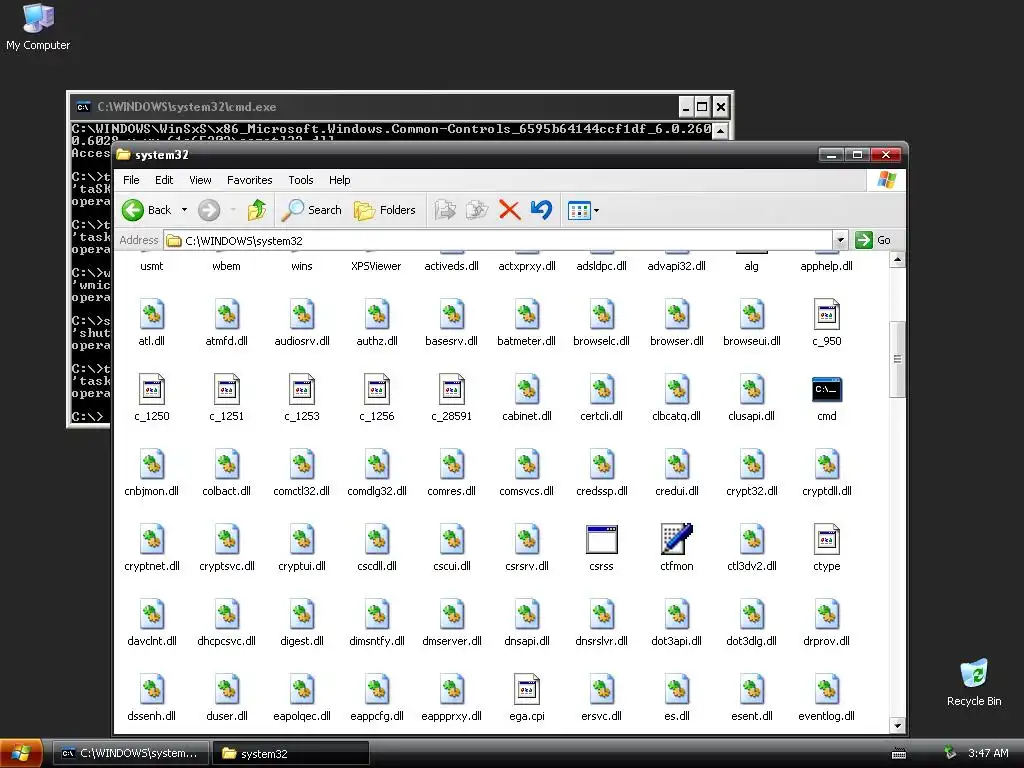The width and height of the screenshot is (1024, 768).
Task: Click the Safely Remove Hardware tray icon
Action: pyautogui.click(x=950, y=753)
